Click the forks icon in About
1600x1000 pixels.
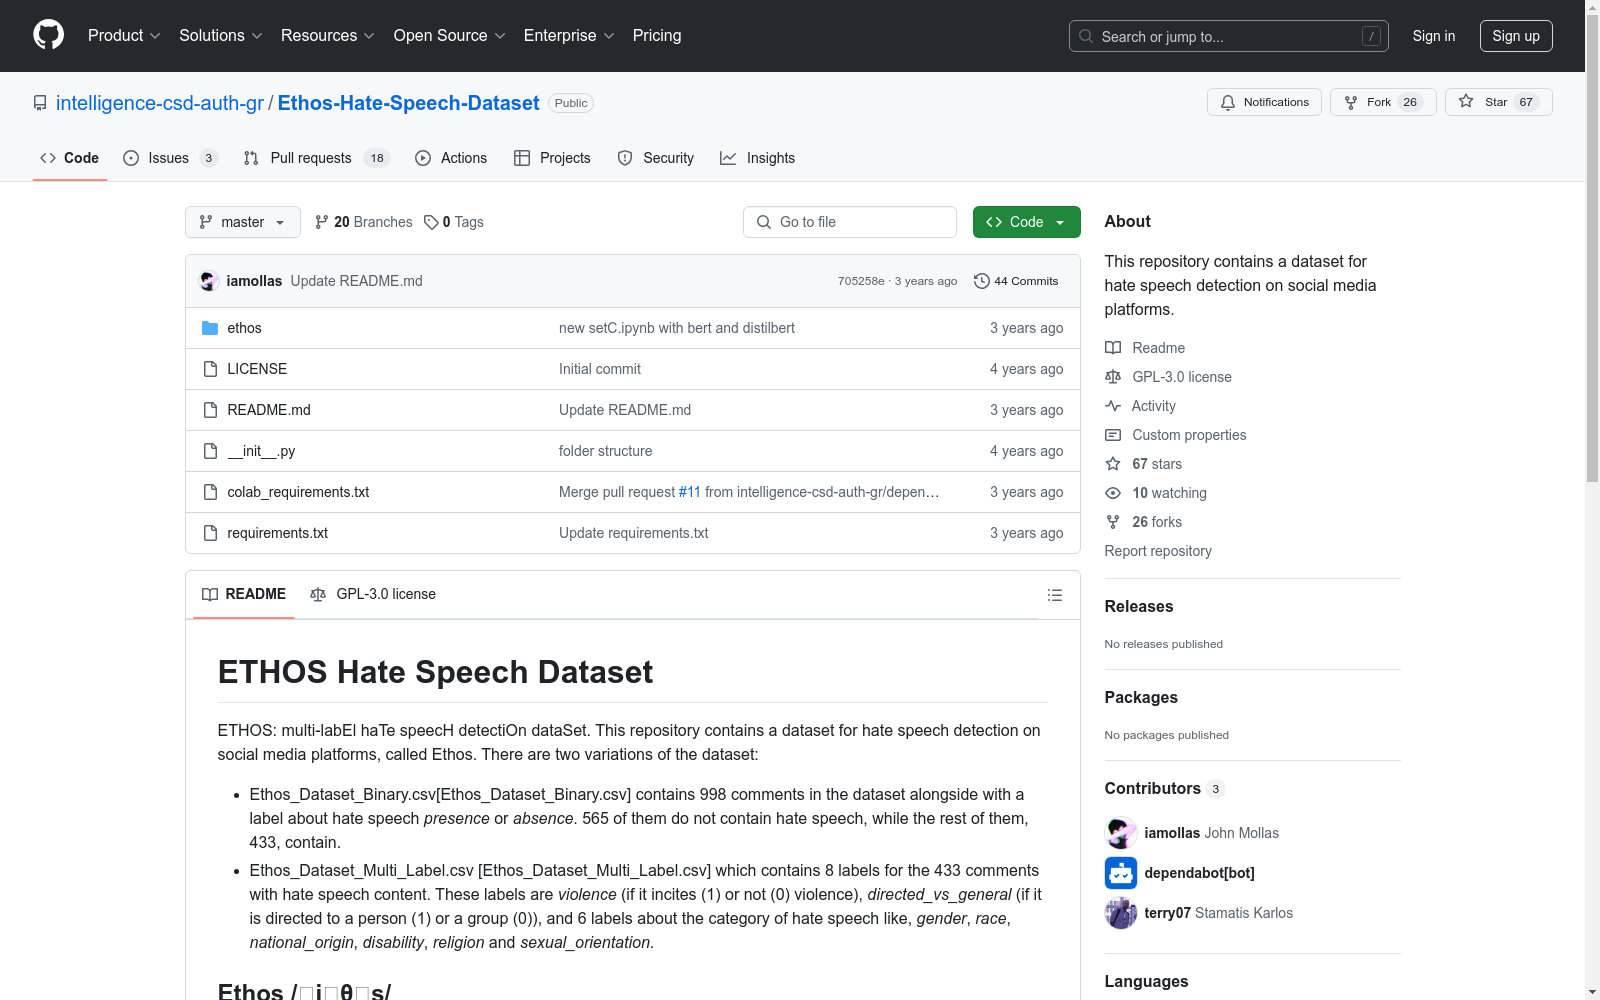[1113, 522]
